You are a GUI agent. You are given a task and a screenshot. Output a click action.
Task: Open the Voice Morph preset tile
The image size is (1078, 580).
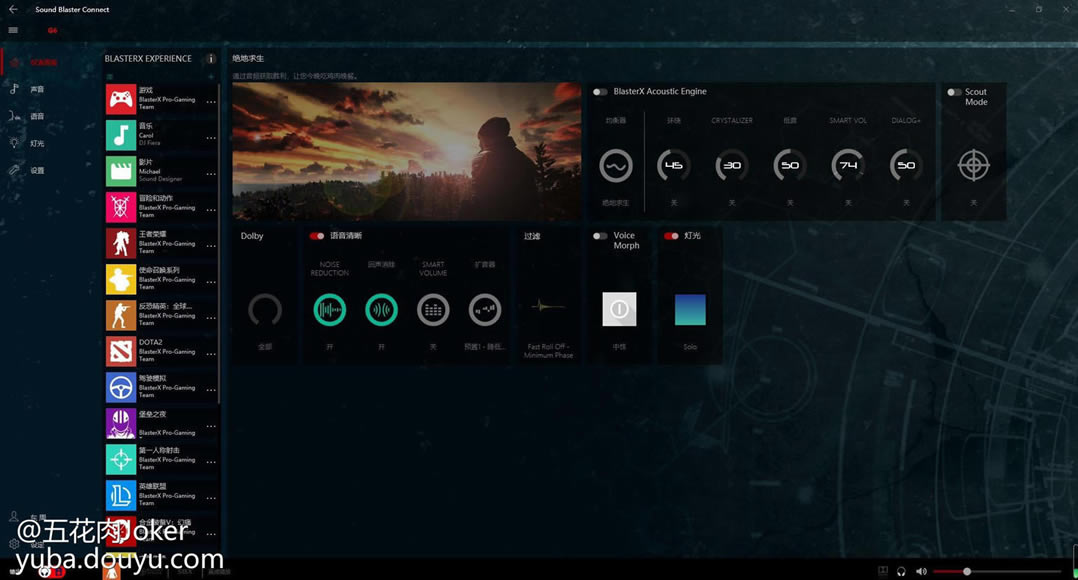(x=619, y=309)
